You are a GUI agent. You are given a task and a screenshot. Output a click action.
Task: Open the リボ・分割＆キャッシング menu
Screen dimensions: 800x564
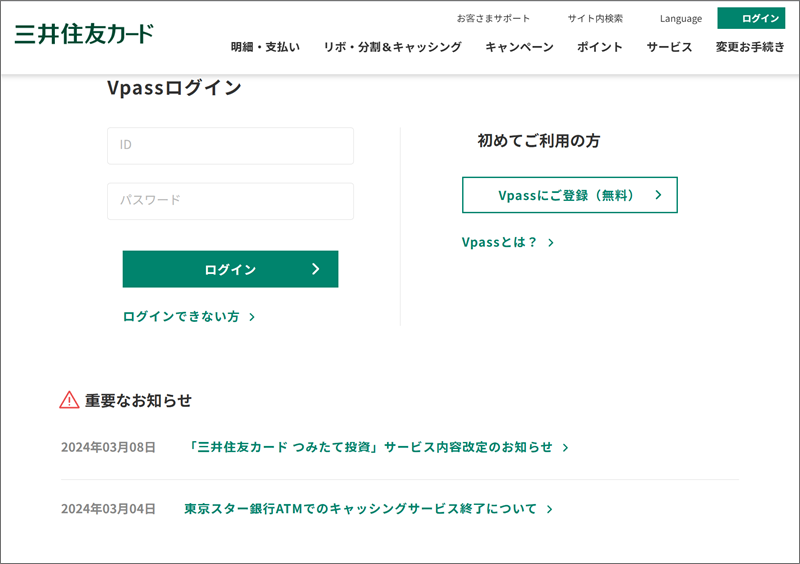(x=392, y=47)
